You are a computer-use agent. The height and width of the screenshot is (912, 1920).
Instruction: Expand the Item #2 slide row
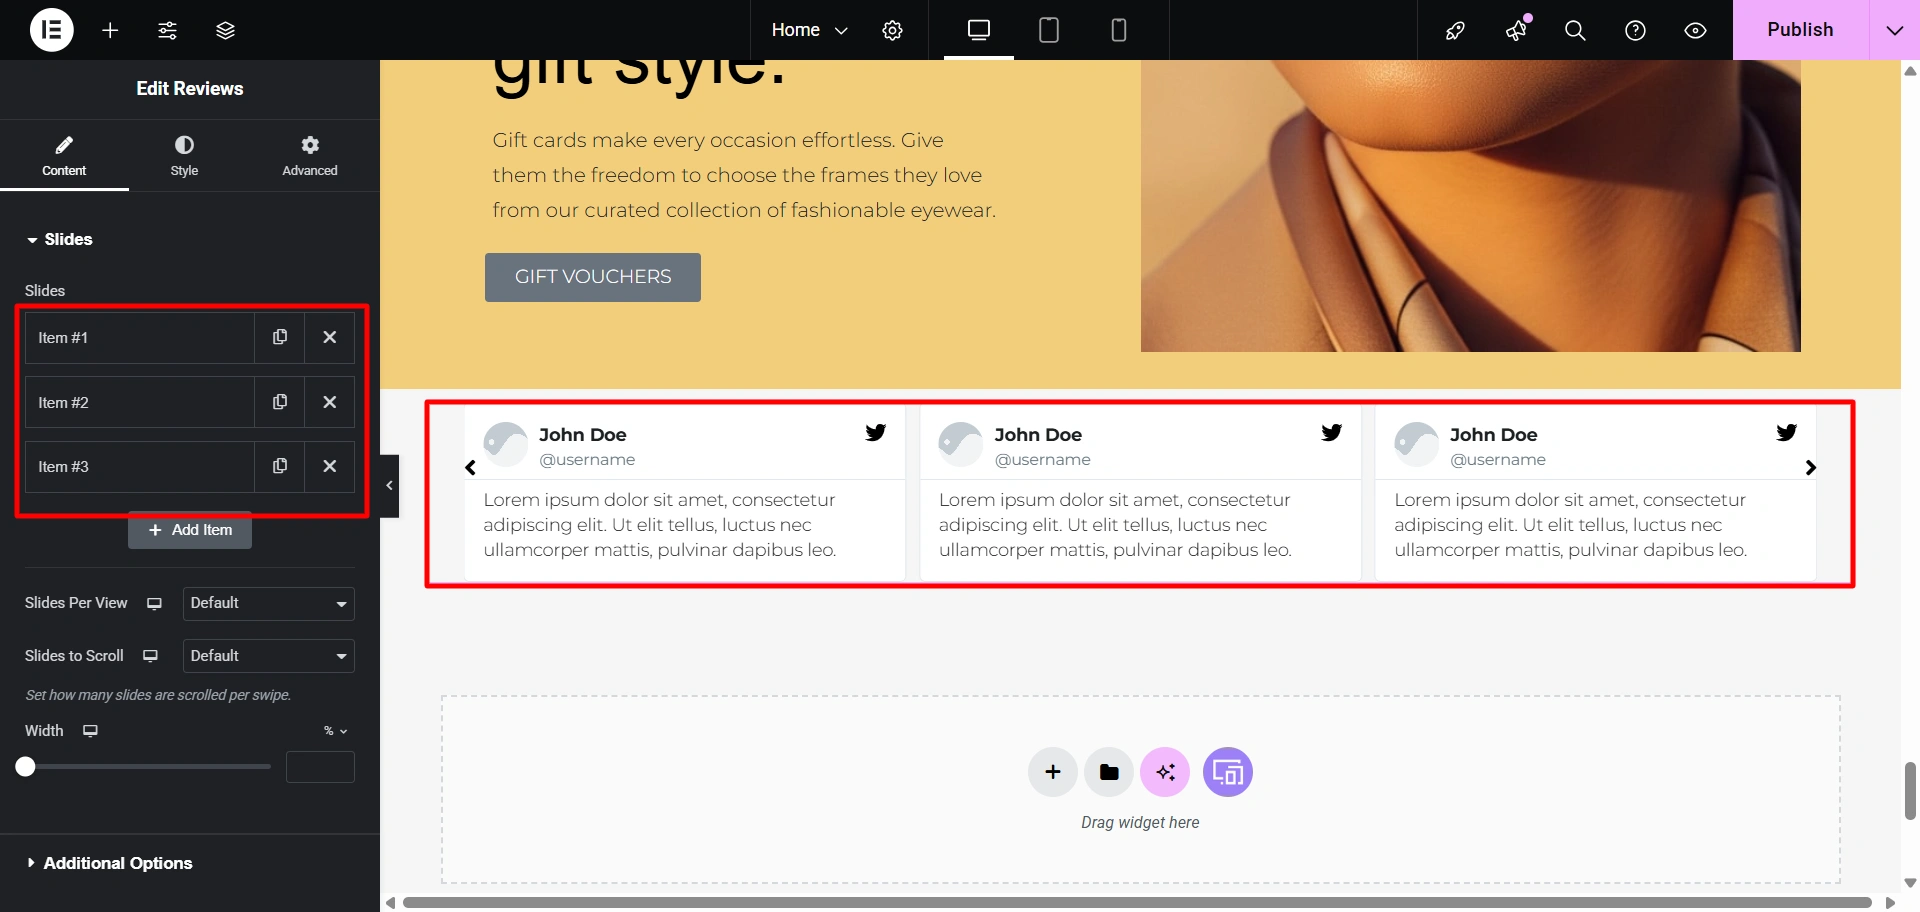(140, 402)
